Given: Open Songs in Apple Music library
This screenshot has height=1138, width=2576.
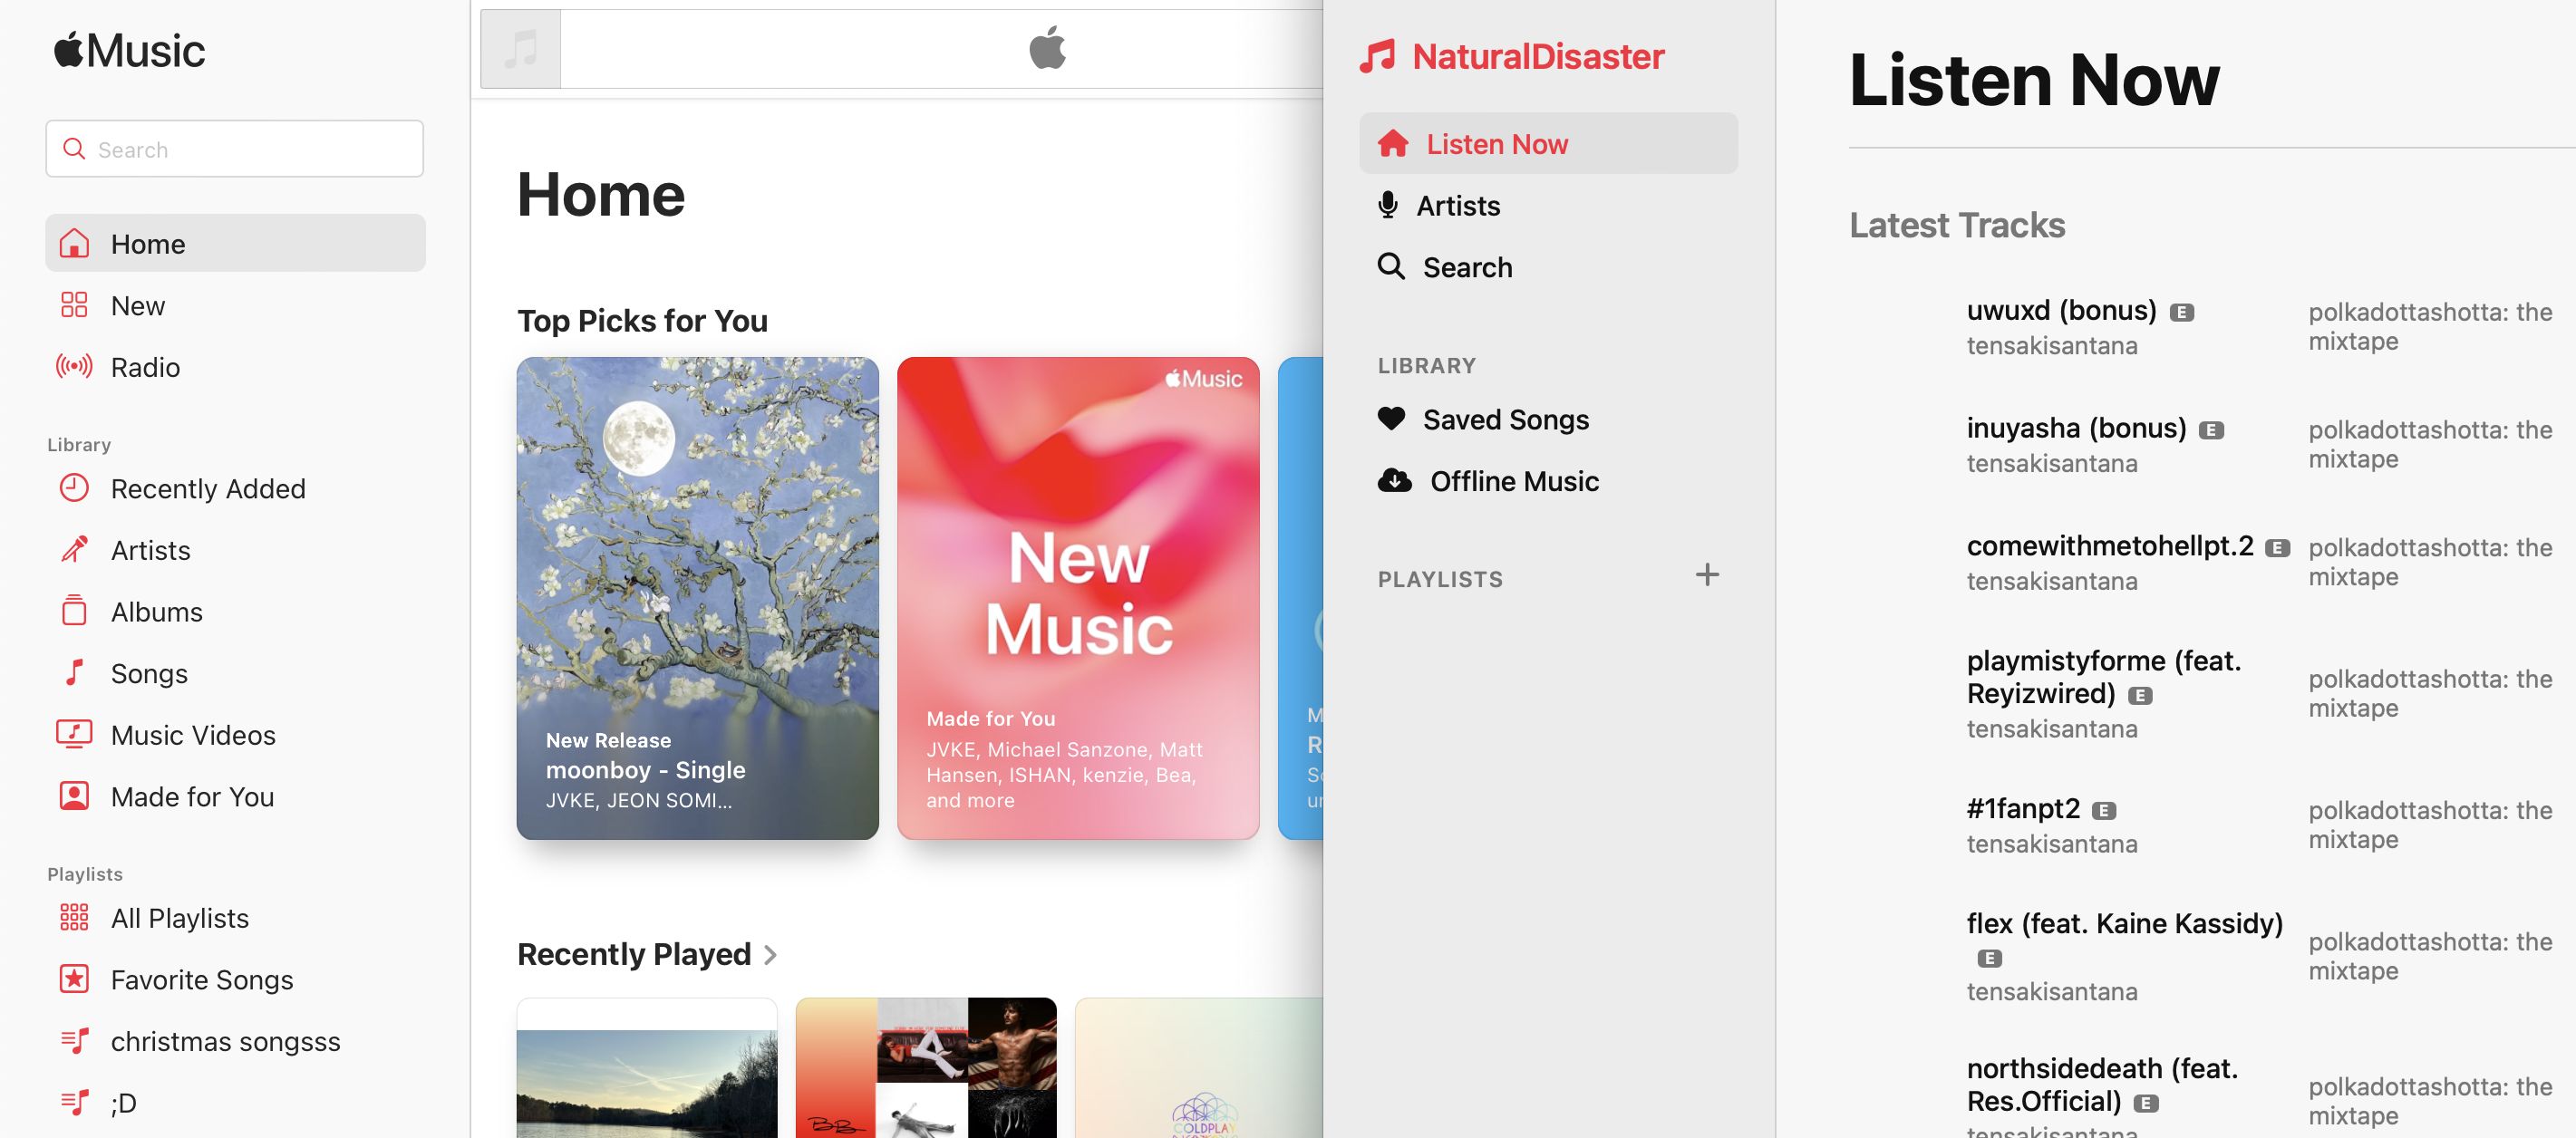Looking at the screenshot, I should click(x=235, y=673).
